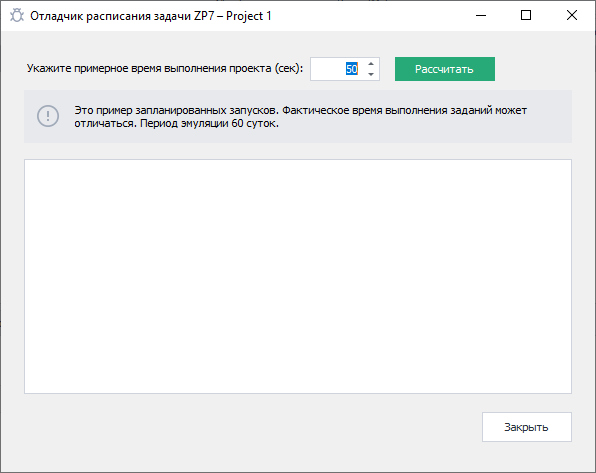Click 'Project 1' in the title bar
Image resolution: width=596 pixels, height=473 pixels.
249,16
